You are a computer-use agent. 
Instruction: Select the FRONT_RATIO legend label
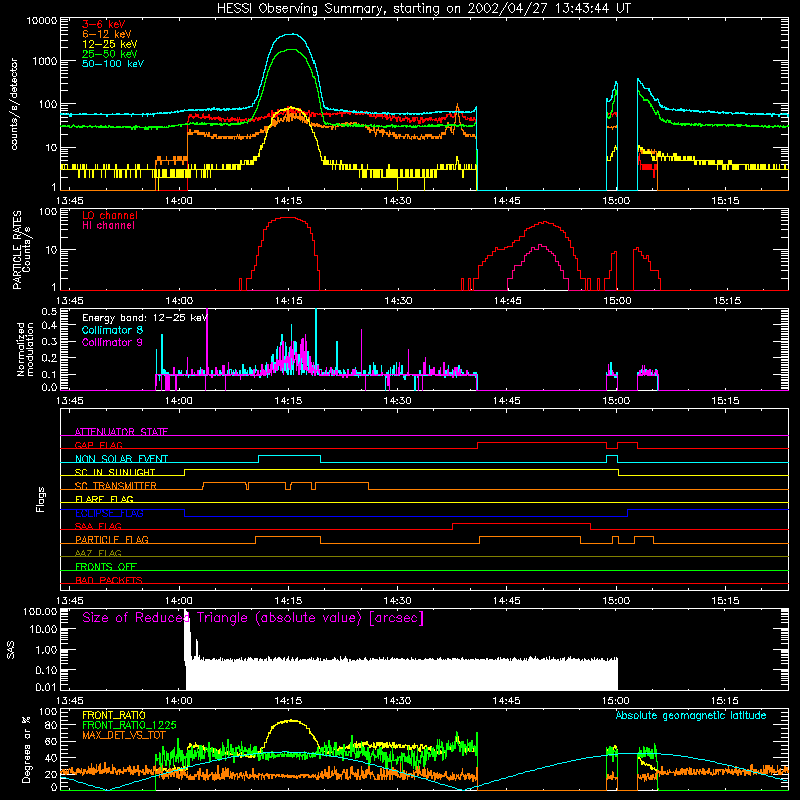113,715
